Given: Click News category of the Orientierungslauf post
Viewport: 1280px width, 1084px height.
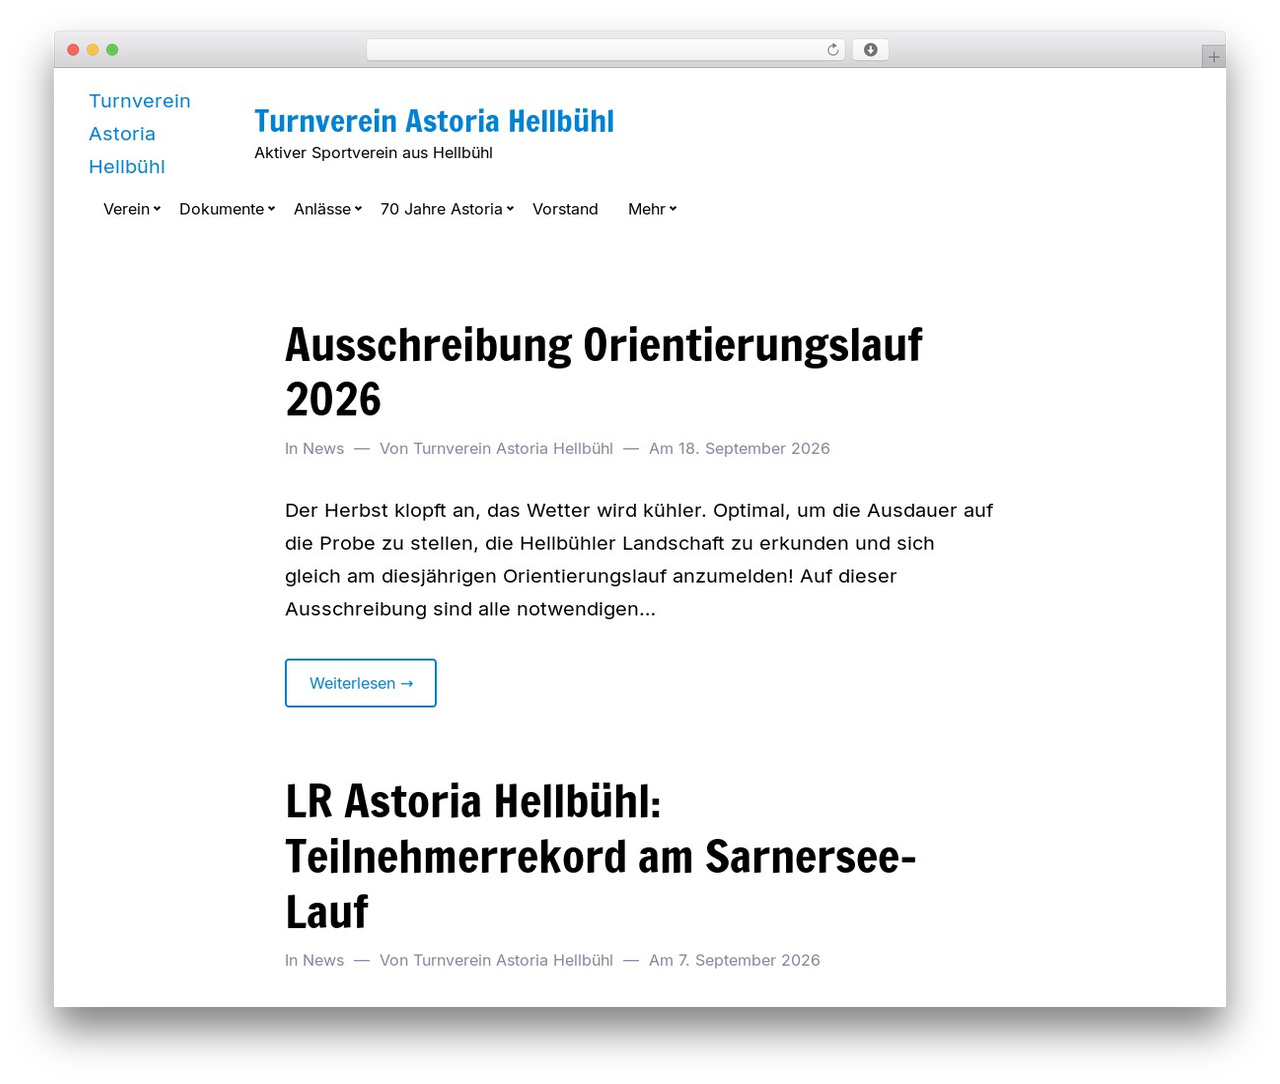Looking at the screenshot, I should [323, 449].
